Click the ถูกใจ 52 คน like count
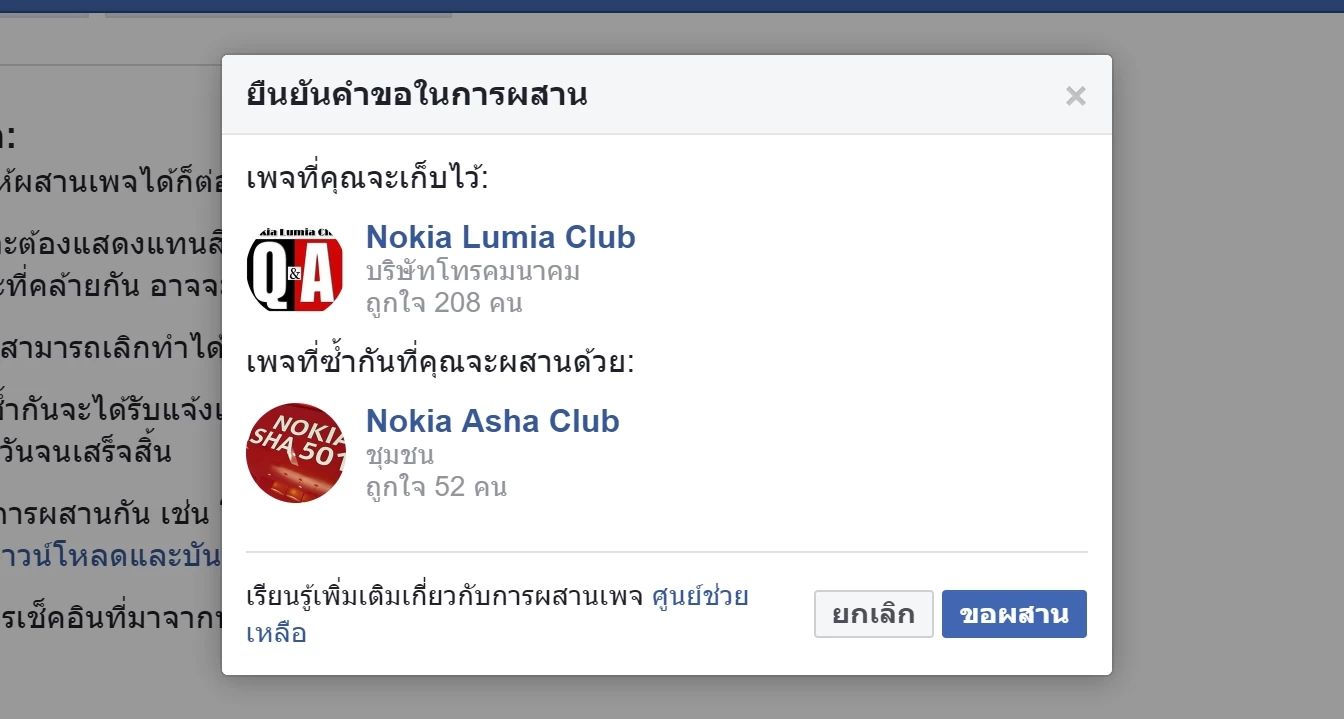This screenshot has width=1344, height=719. [x=436, y=487]
